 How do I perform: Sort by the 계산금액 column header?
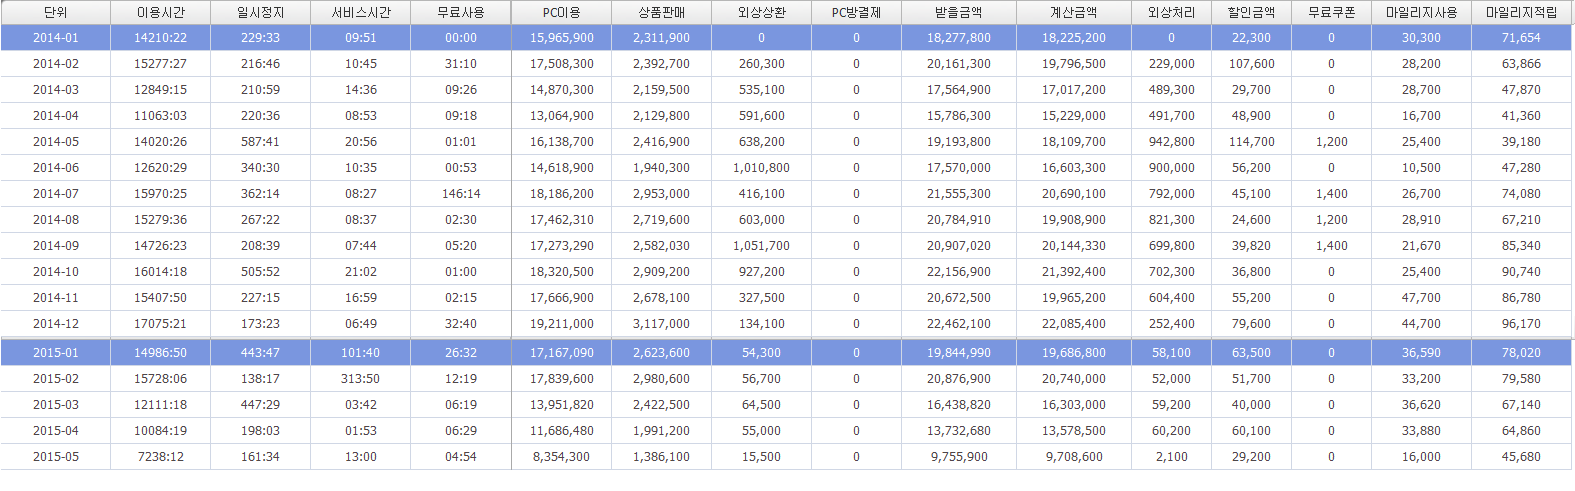1074,13
